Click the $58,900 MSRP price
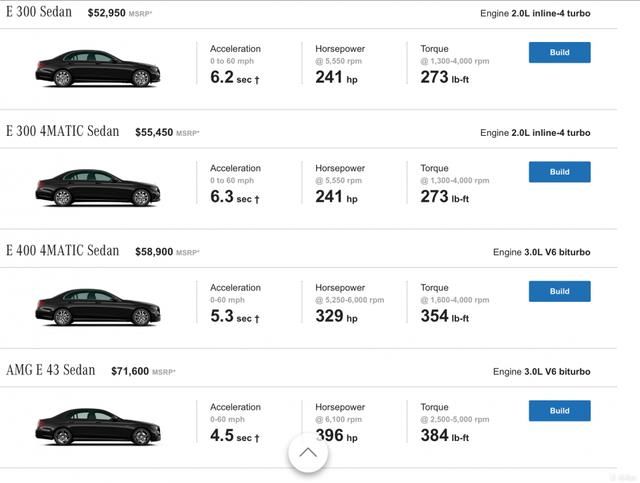Viewport: 640px width, 483px height. [x=167, y=252]
